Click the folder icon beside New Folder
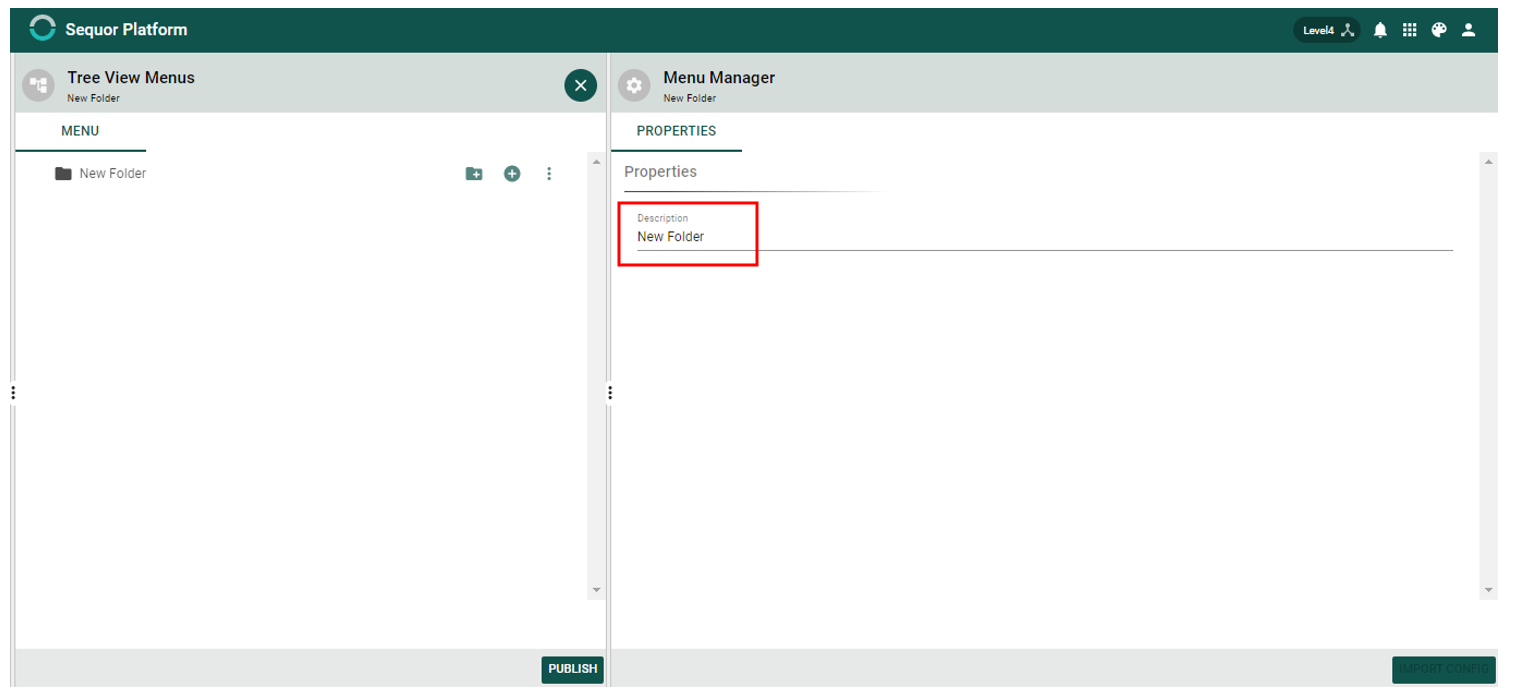 63,173
